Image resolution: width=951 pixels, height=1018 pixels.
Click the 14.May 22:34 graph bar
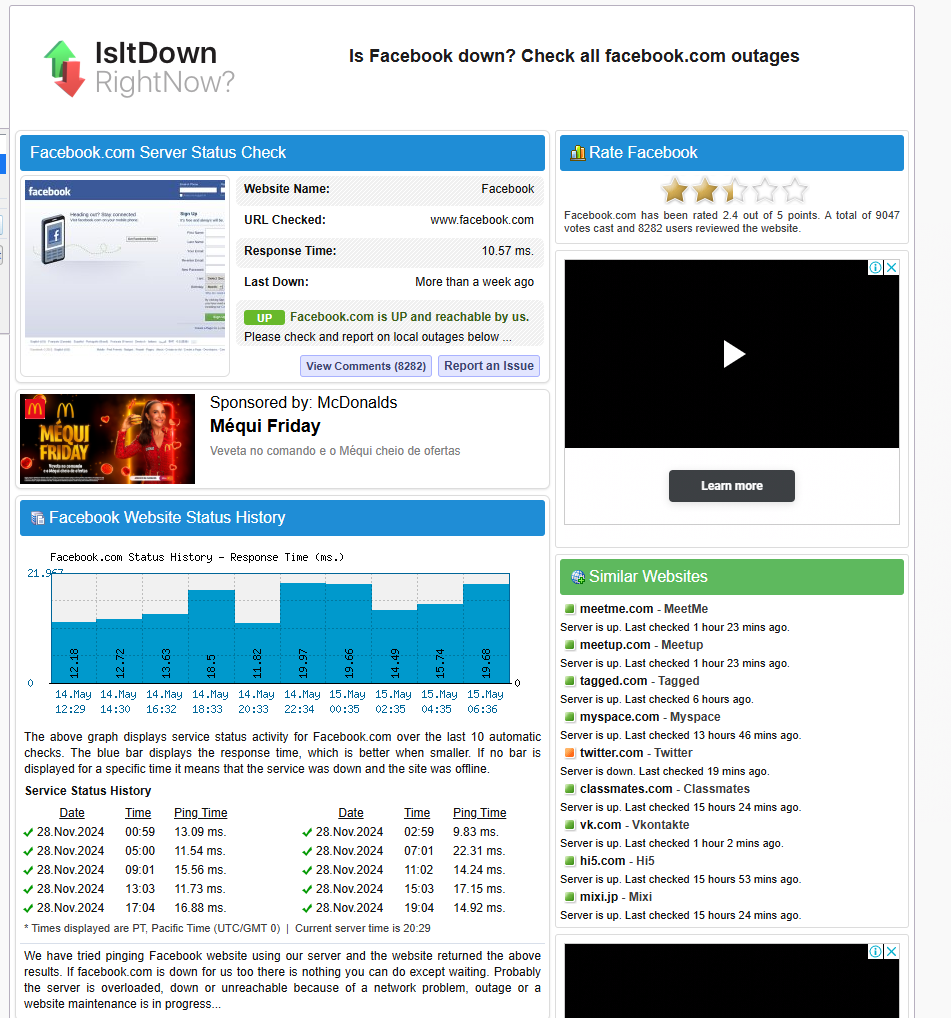click(303, 632)
